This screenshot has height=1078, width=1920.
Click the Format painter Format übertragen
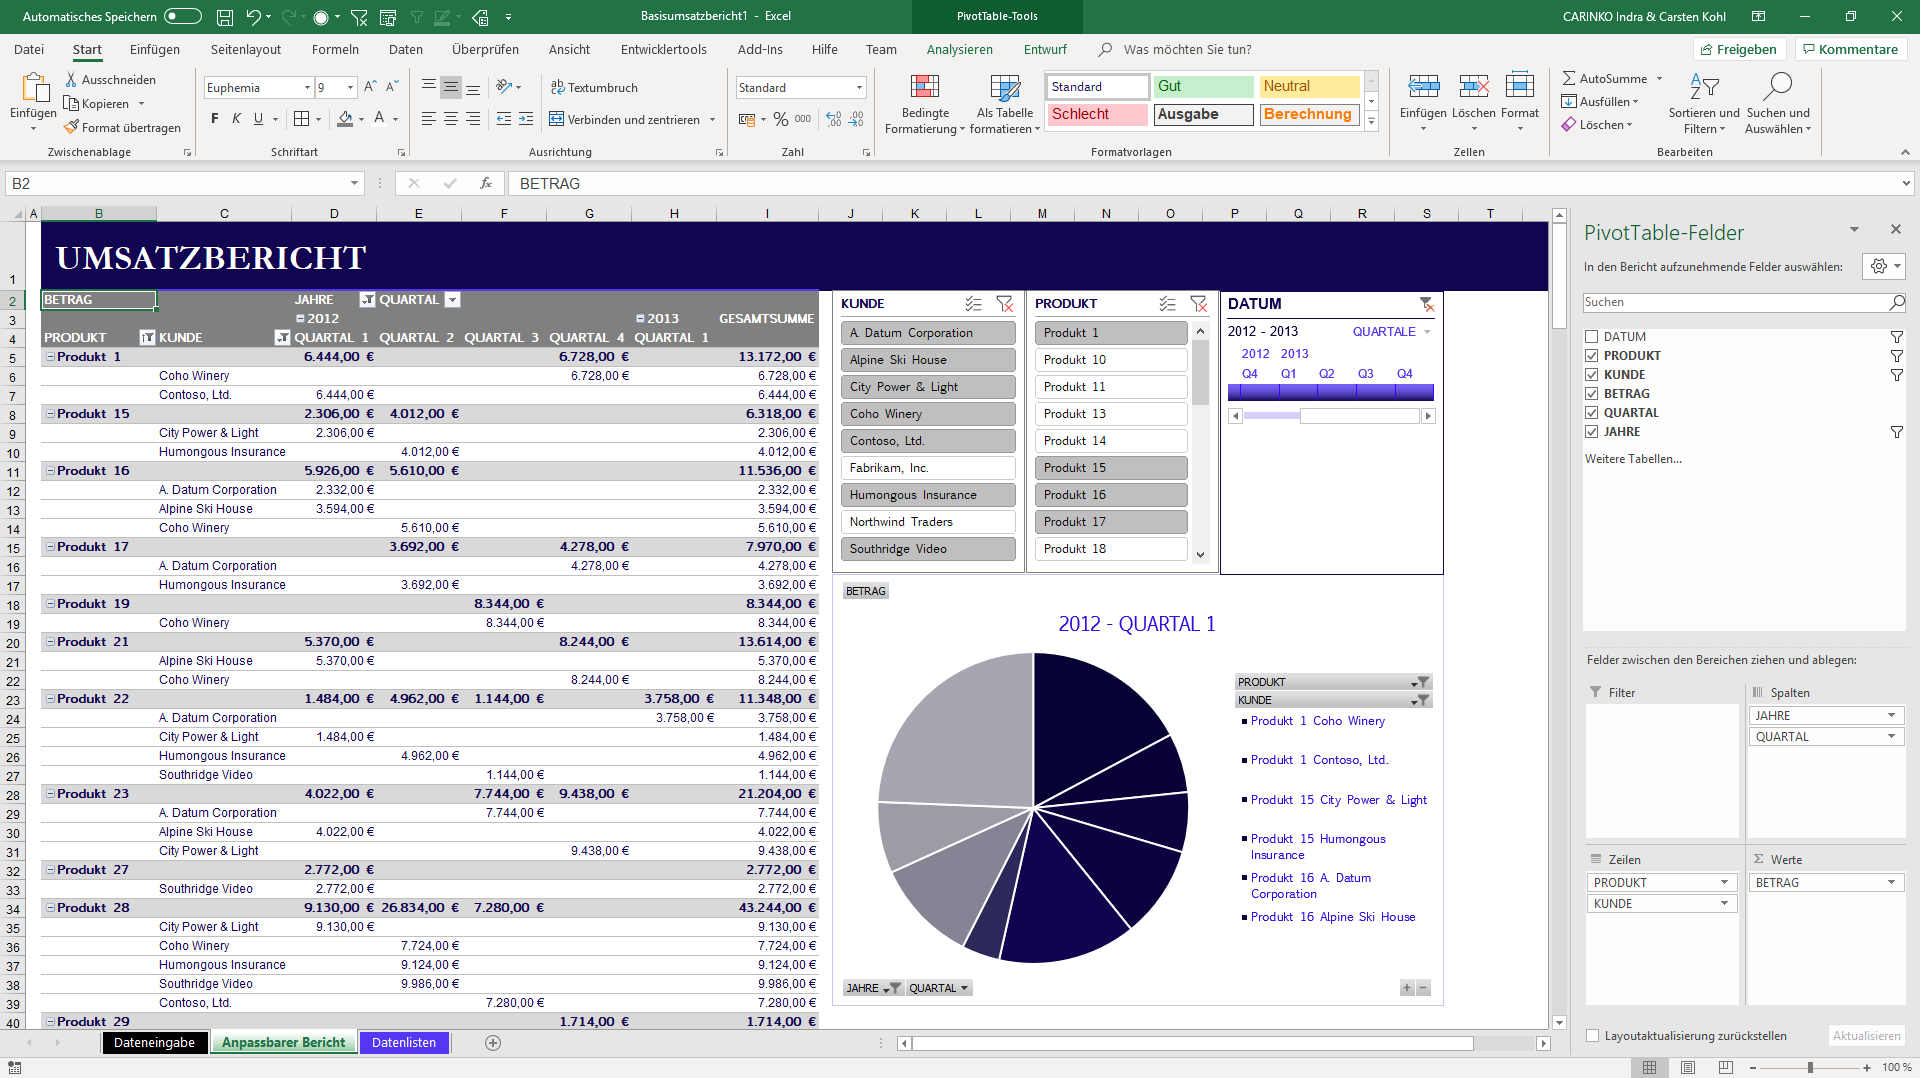(x=123, y=128)
